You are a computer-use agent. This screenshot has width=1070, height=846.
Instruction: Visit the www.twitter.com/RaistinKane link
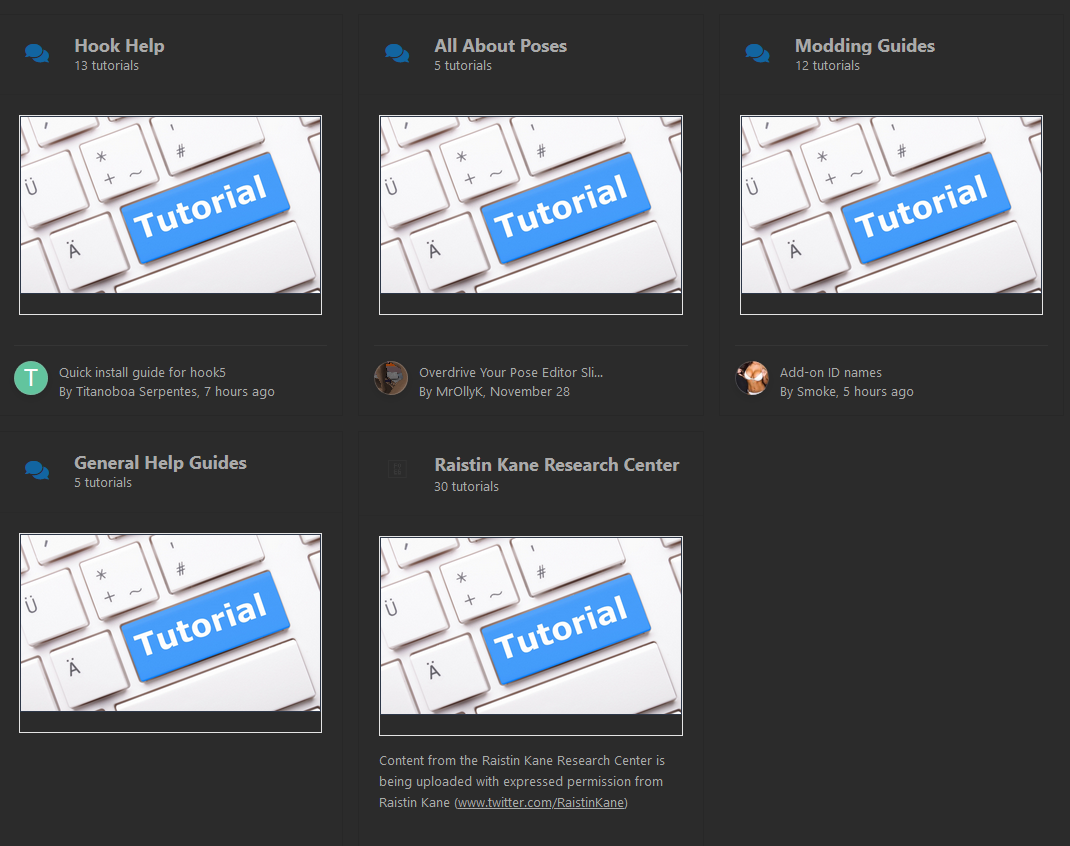(541, 802)
